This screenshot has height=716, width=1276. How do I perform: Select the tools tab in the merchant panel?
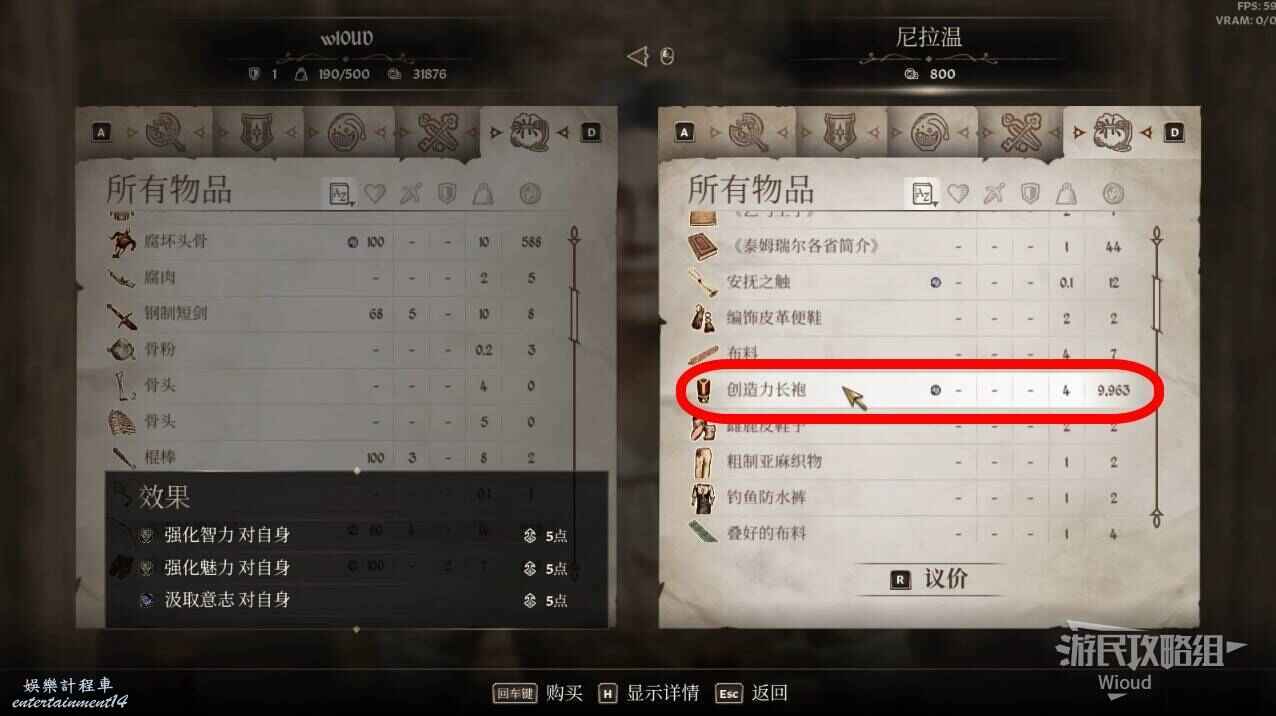coord(1020,132)
